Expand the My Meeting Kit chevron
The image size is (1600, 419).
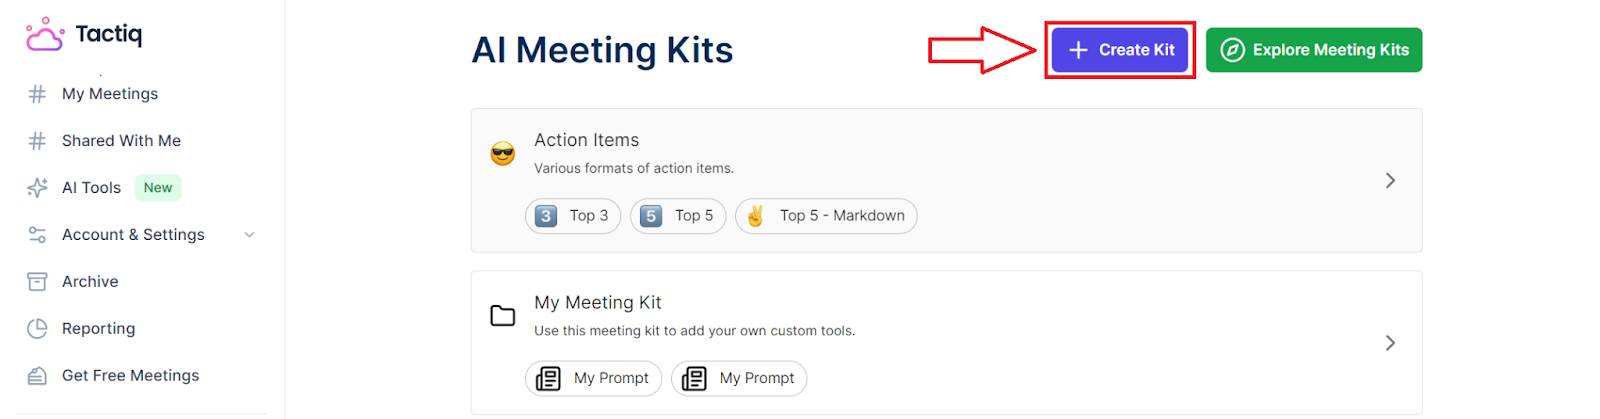(1390, 343)
